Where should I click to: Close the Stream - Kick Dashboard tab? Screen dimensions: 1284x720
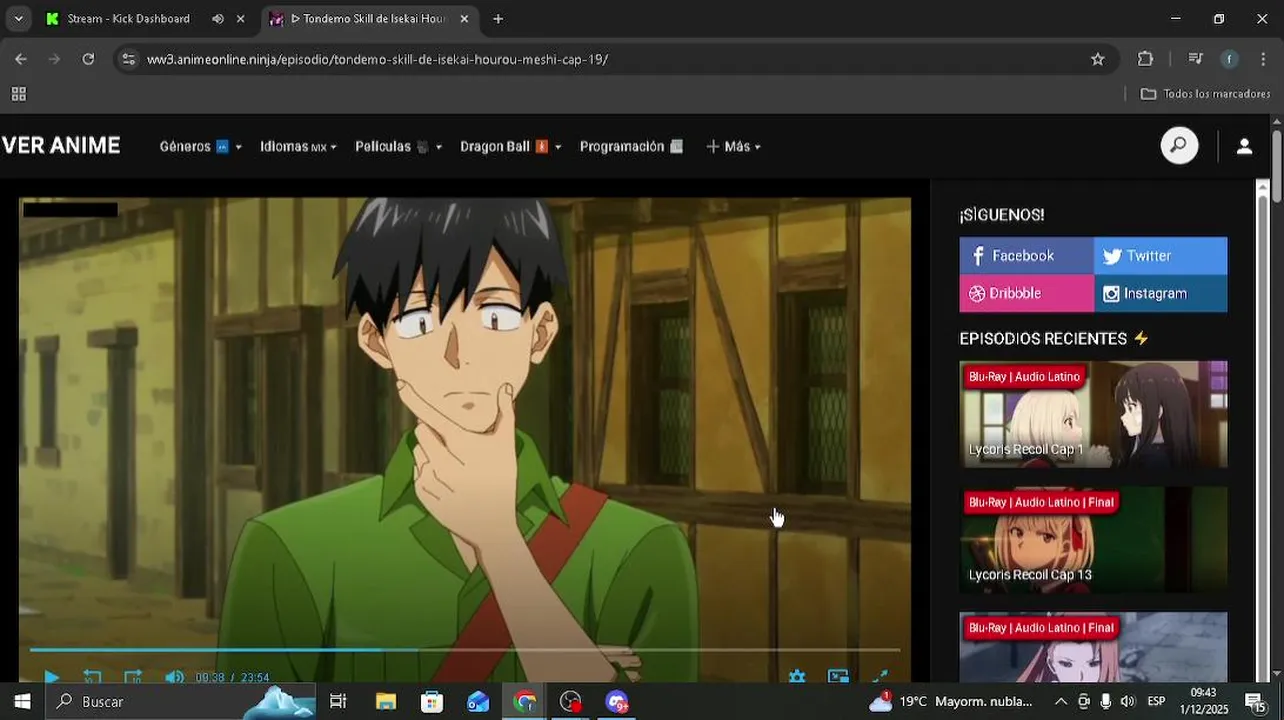(x=240, y=18)
